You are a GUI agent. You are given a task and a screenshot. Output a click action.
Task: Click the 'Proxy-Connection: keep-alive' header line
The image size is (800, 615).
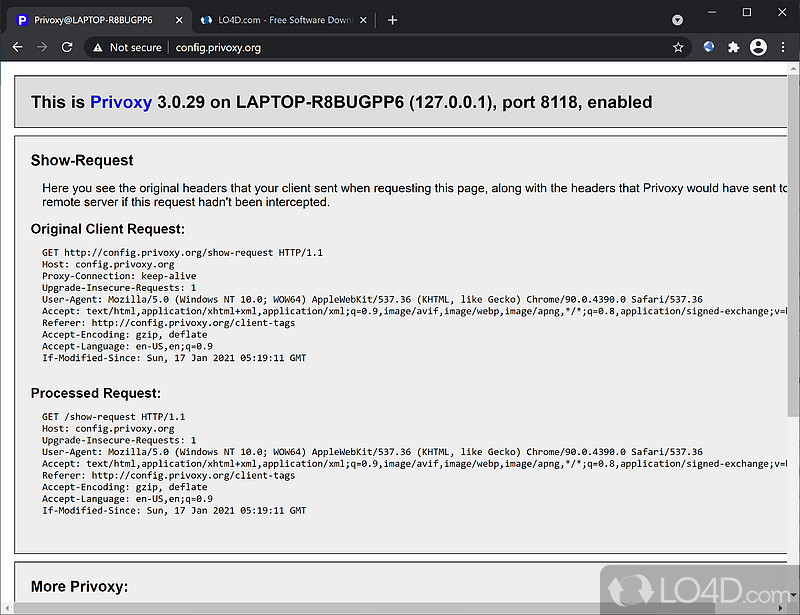[x=119, y=276]
